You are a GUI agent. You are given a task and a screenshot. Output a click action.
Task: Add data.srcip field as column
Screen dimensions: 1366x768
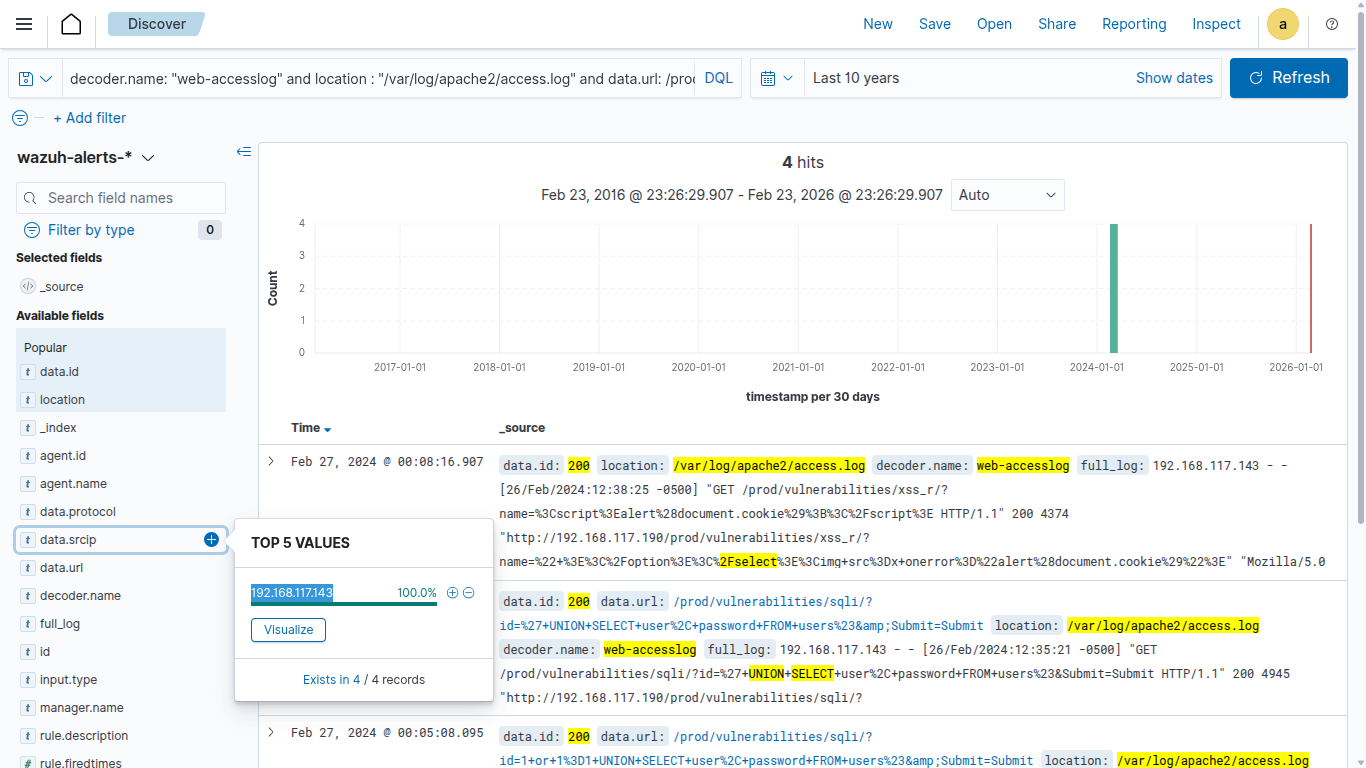pyautogui.click(x=211, y=540)
